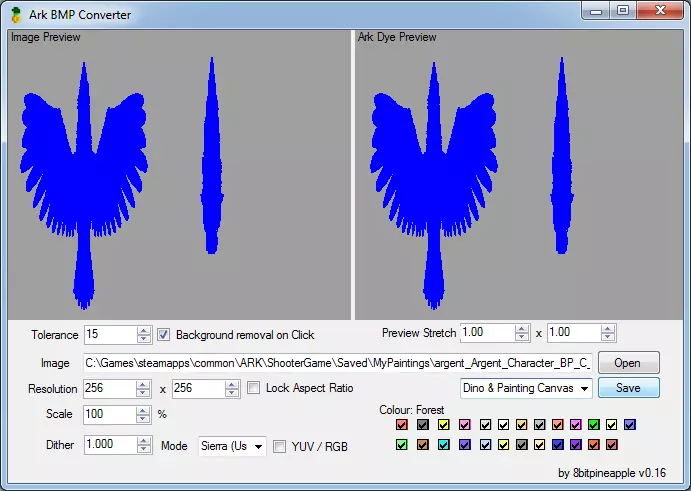Enable YUV / RGB checkbox
Viewport: 691px width, 491px height.
280,446
